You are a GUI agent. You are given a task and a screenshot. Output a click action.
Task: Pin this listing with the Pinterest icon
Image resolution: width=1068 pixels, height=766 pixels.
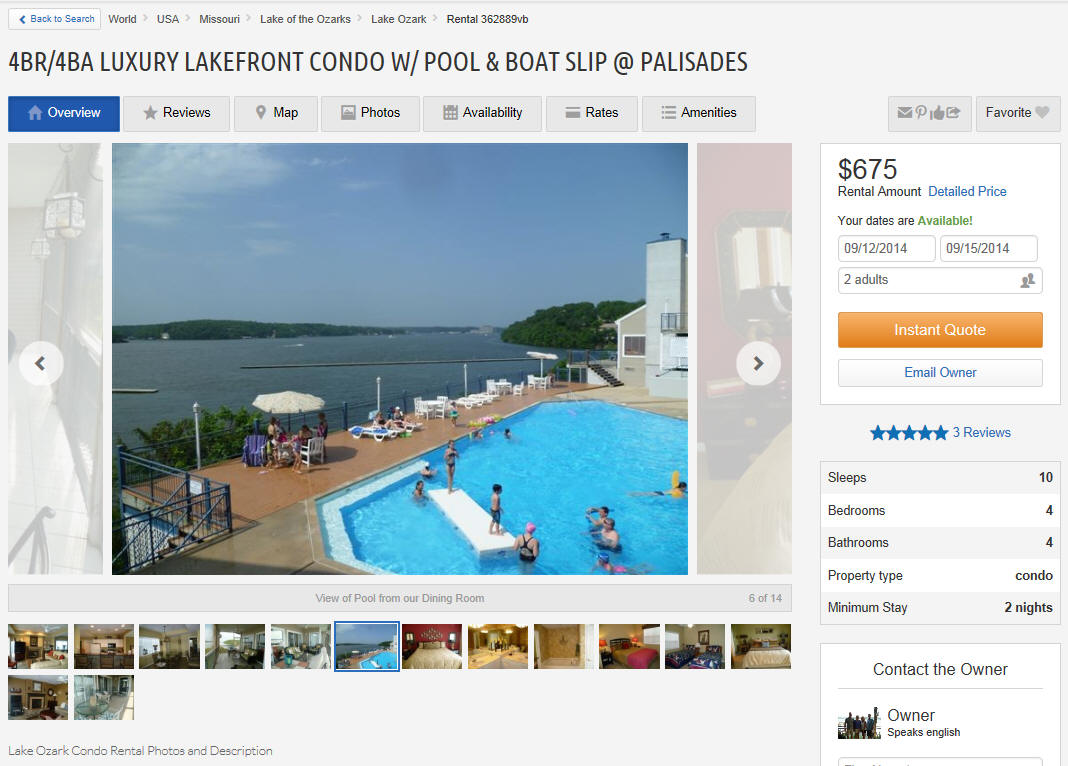(x=921, y=112)
